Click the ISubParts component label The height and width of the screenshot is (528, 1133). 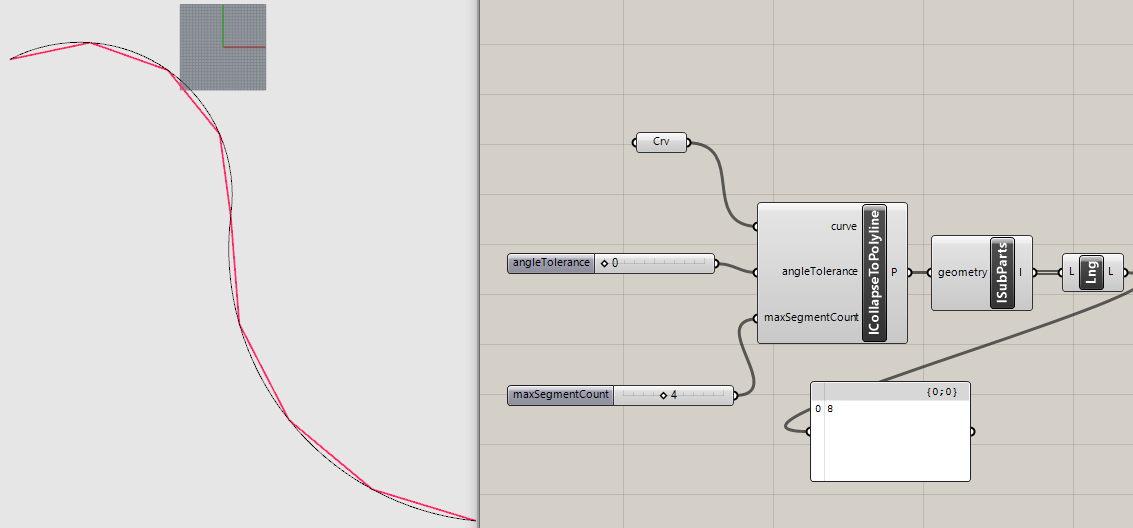click(1002, 272)
